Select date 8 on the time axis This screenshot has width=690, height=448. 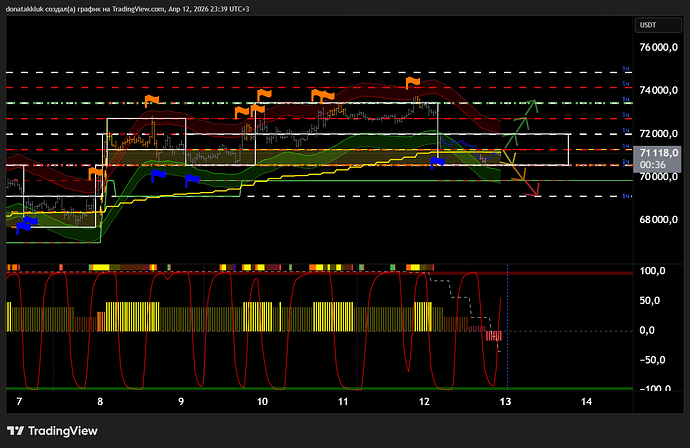click(x=100, y=401)
